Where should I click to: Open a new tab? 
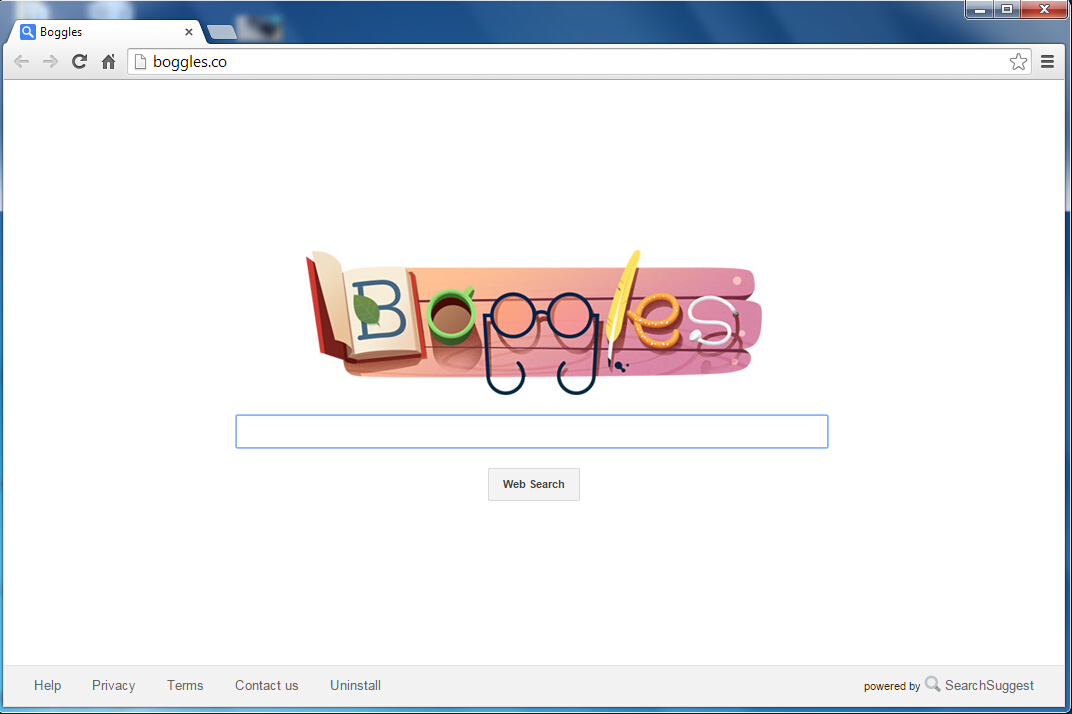pyautogui.click(x=222, y=31)
